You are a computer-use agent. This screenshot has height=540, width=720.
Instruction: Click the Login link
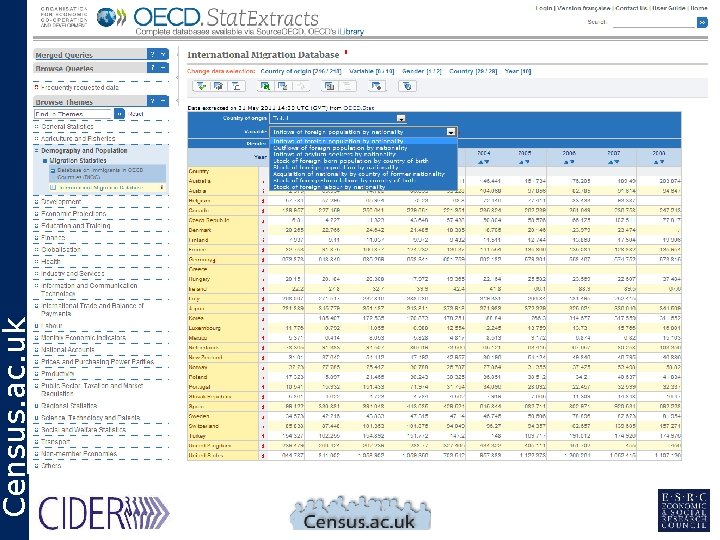543,8
